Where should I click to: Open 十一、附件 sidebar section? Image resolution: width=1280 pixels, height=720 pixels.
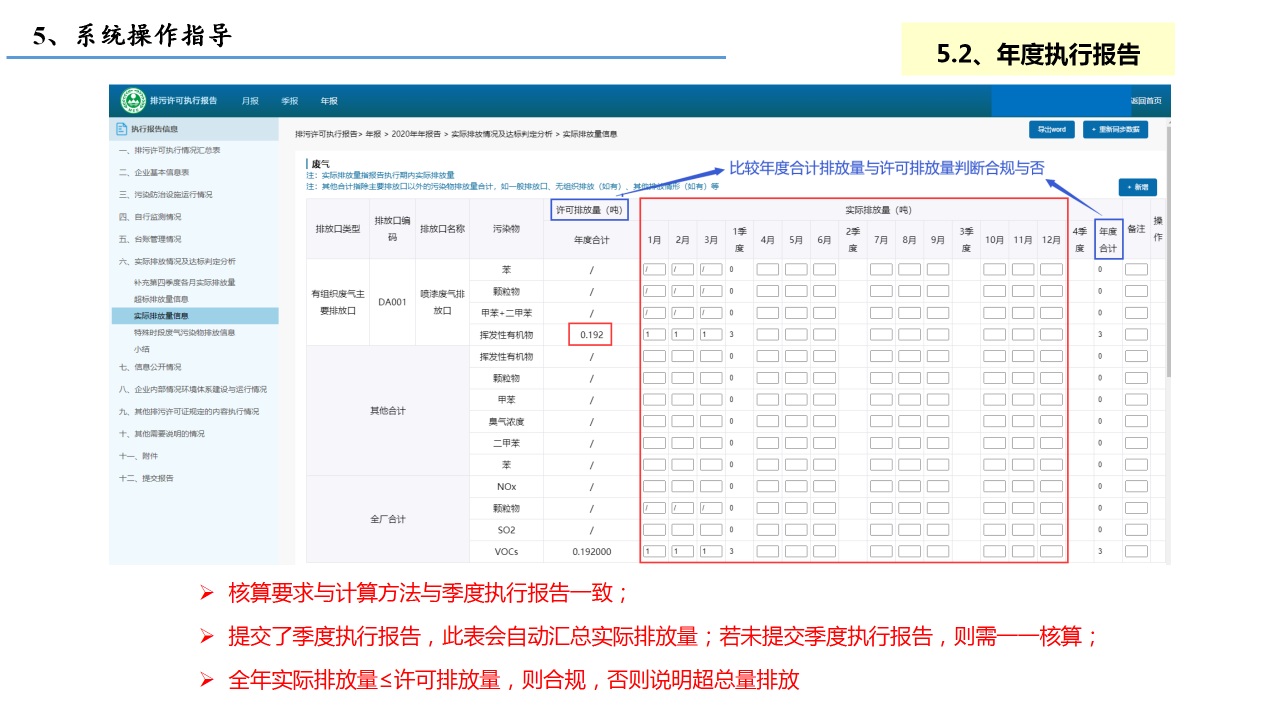coord(138,455)
